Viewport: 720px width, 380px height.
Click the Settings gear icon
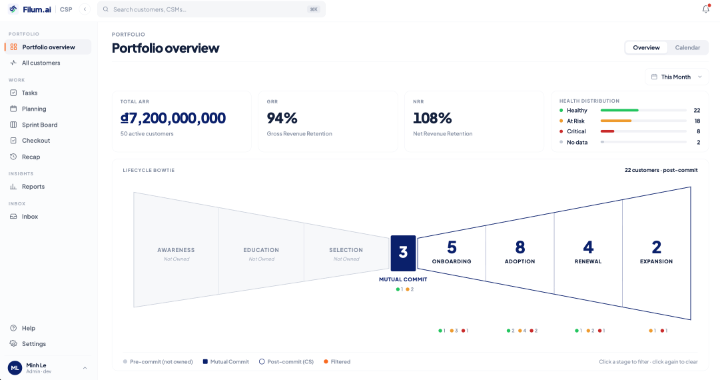(x=13, y=344)
